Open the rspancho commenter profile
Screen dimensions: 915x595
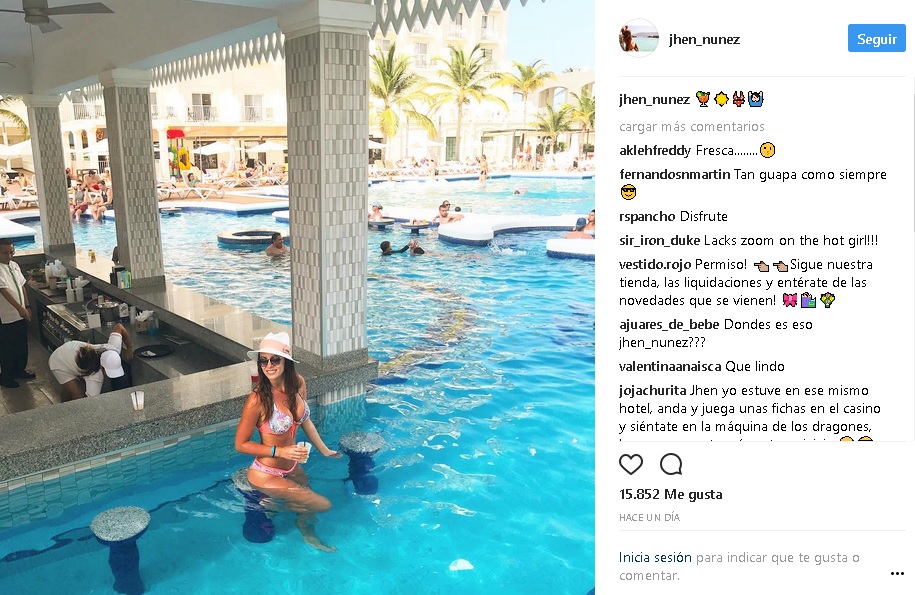648,216
